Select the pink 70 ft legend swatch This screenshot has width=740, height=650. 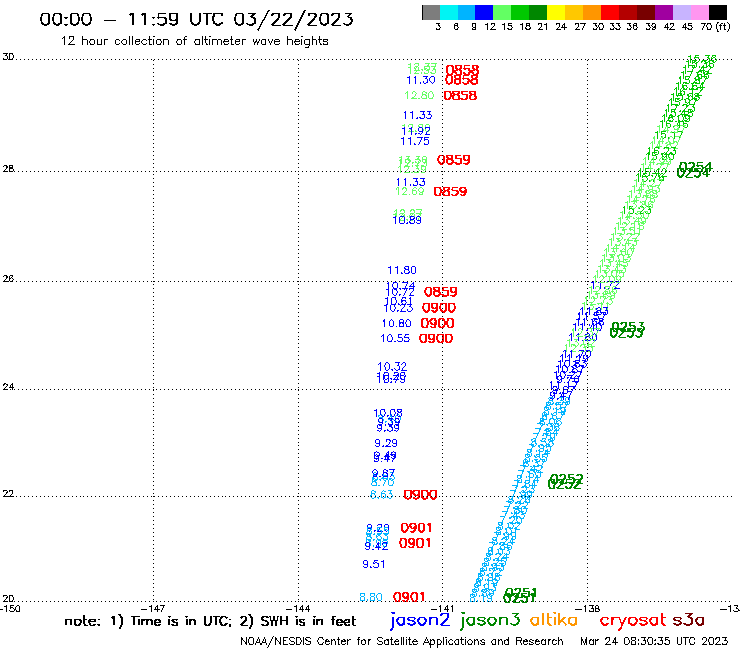[700, 12]
